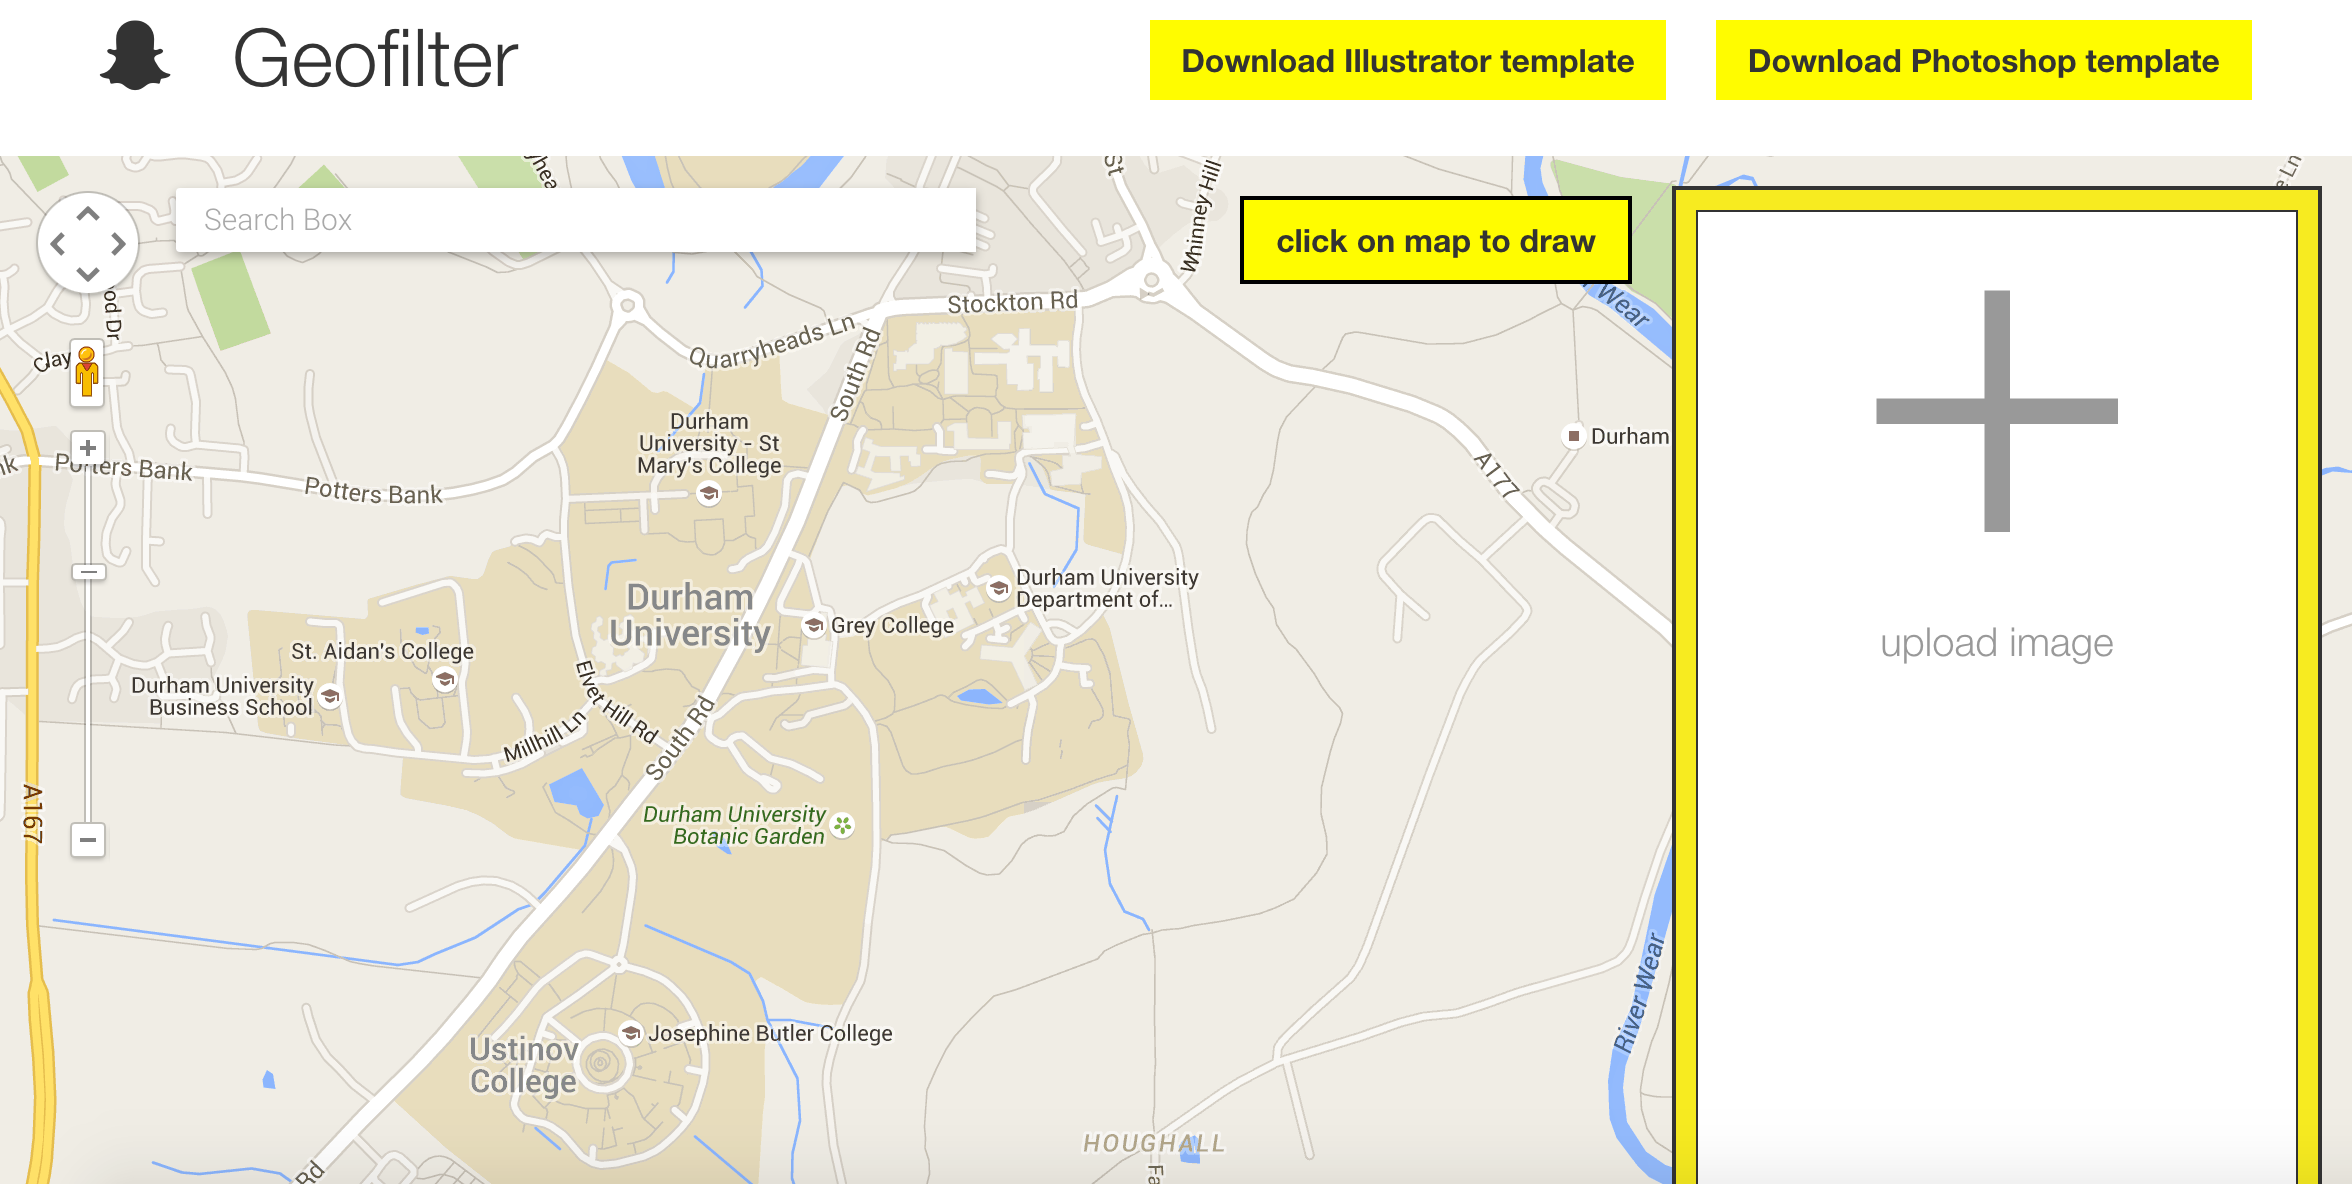Focus the Search Box field
The image size is (2352, 1184).
(576, 220)
